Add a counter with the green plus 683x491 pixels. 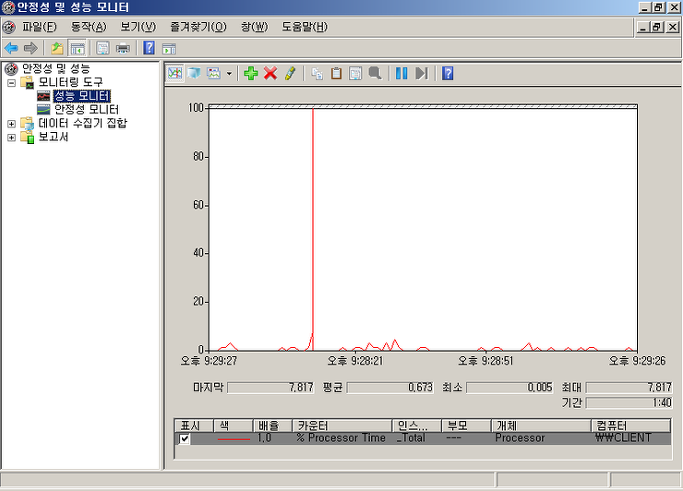click(x=251, y=73)
